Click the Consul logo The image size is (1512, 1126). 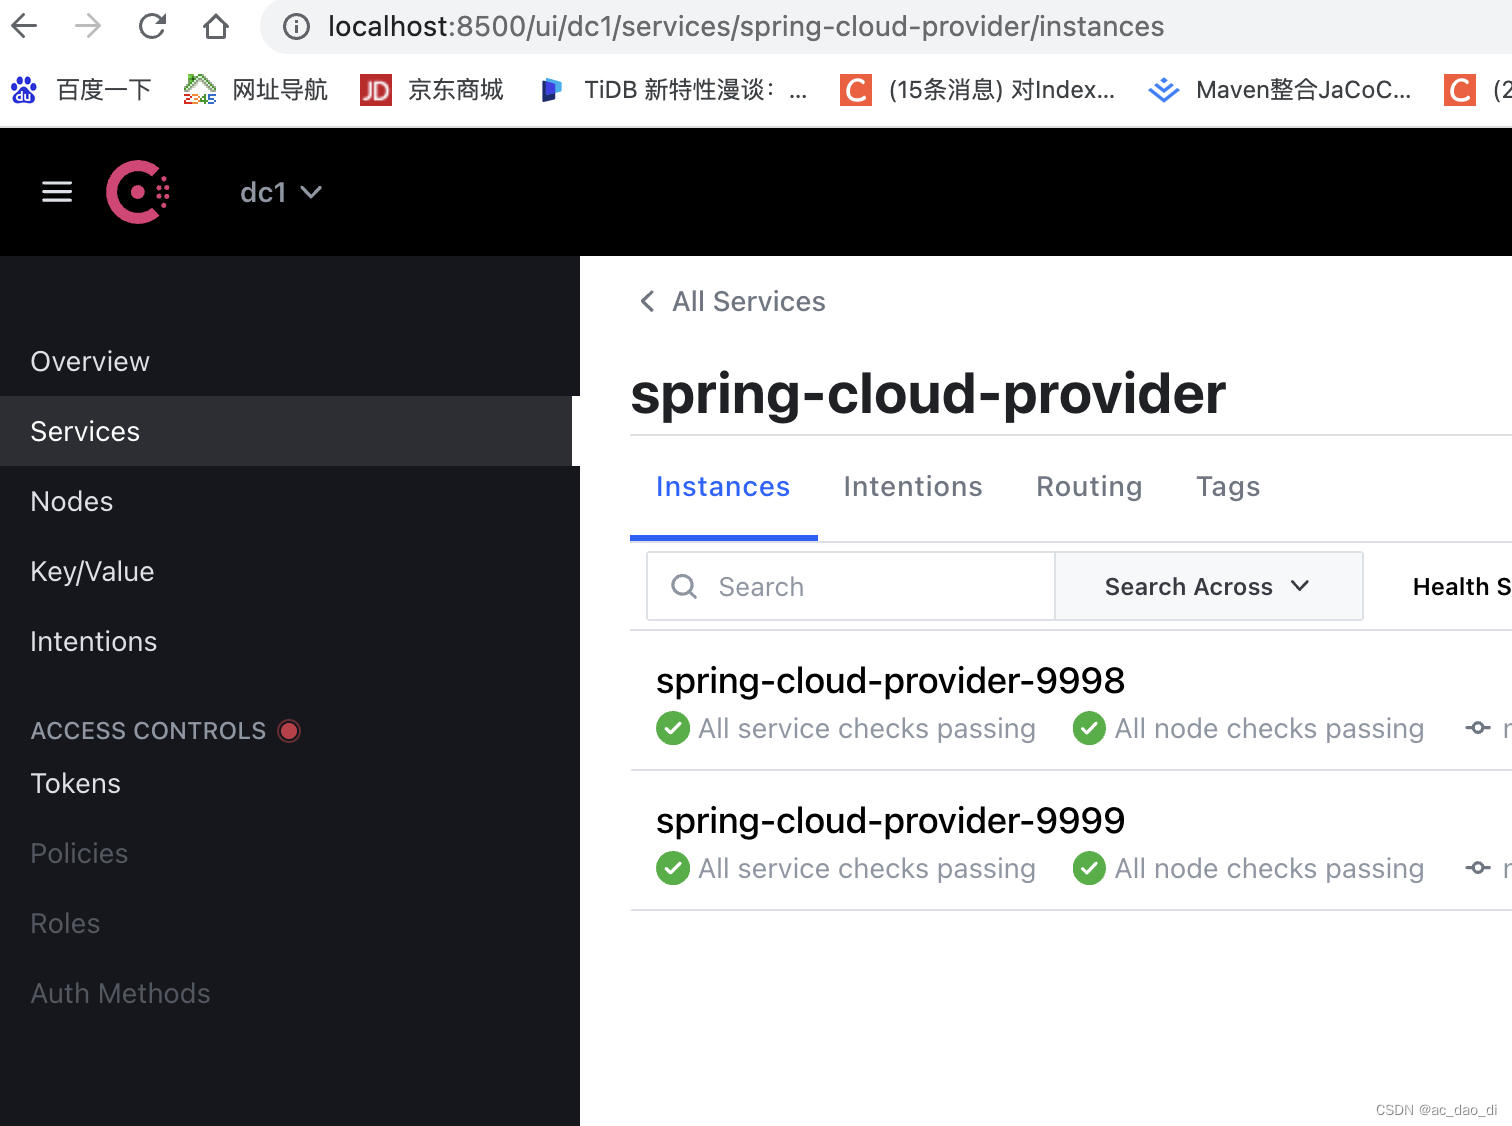tap(138, 192)
